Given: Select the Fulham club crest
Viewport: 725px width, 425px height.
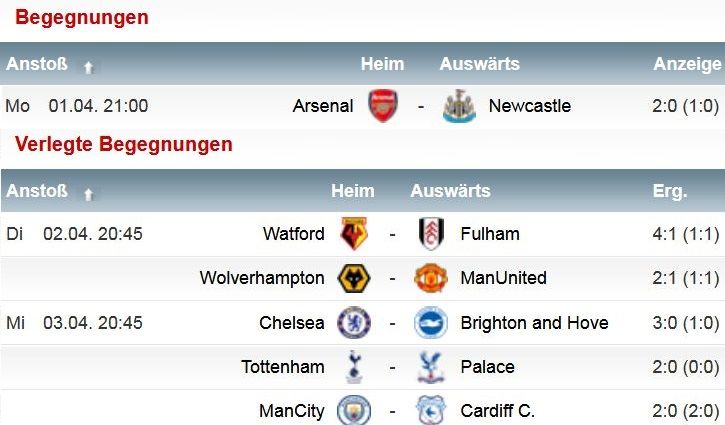Looking at the screenshot, I should pos(431,234).
